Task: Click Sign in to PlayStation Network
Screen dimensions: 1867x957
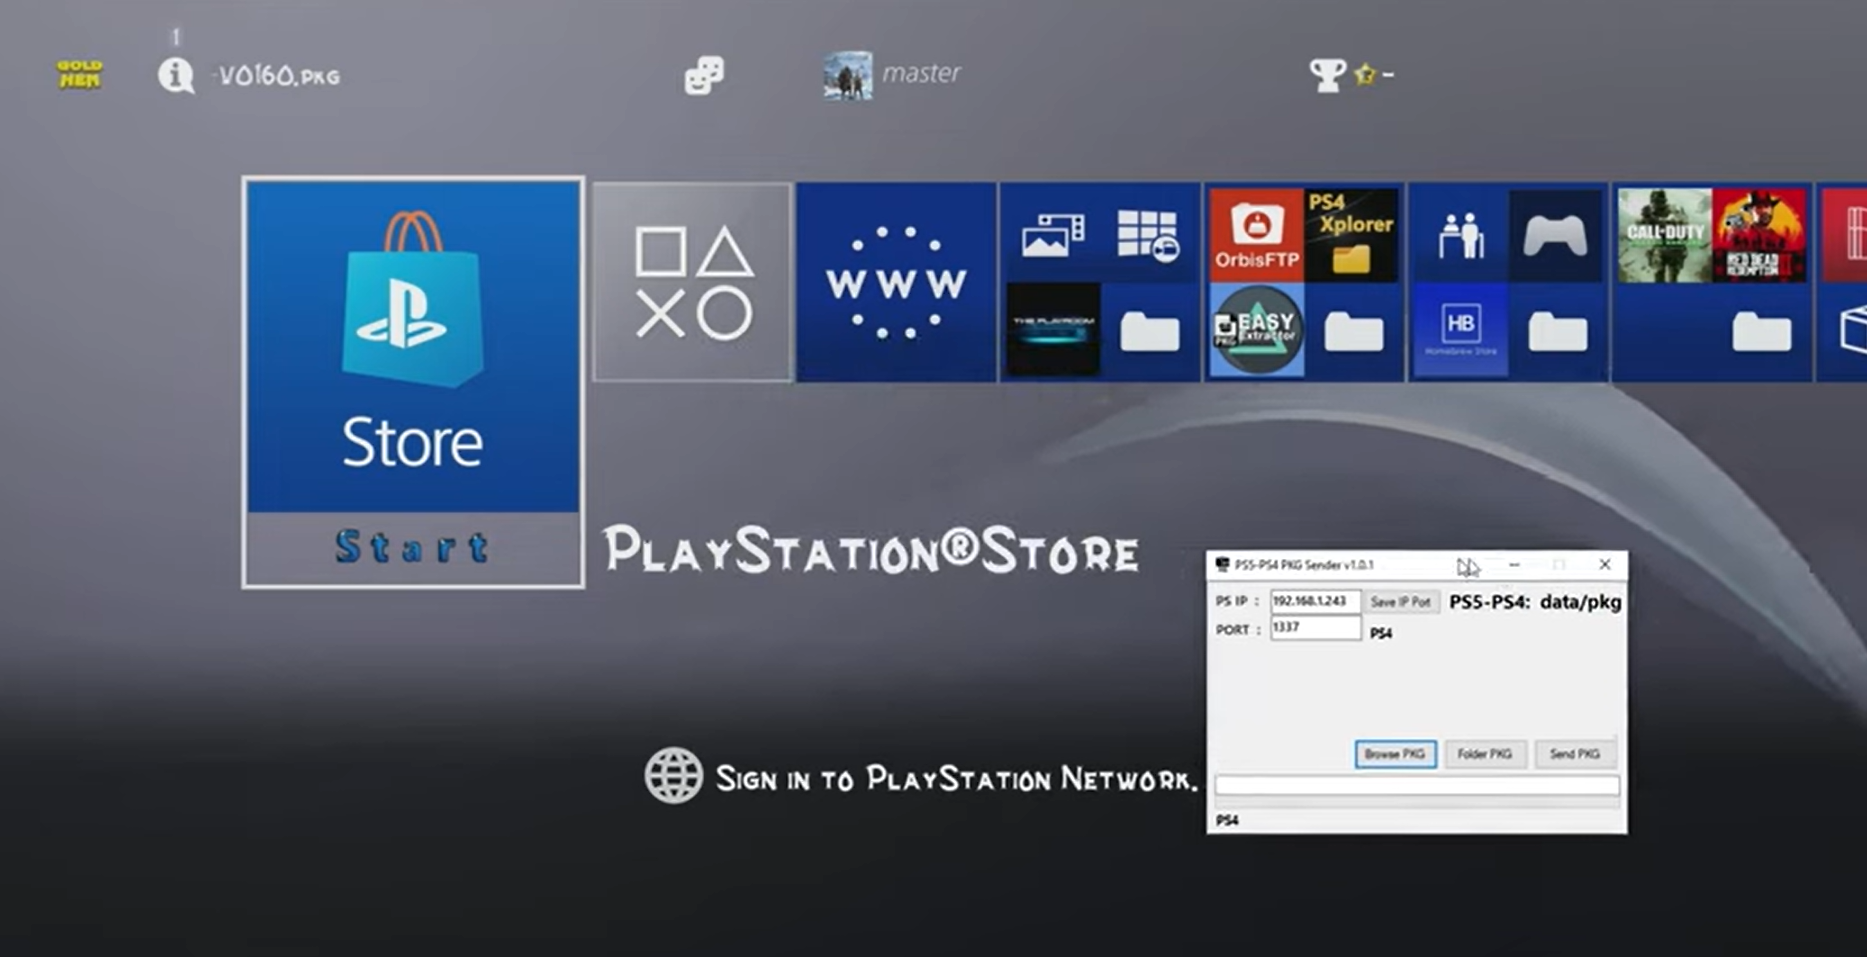Action: click(956, 779)
